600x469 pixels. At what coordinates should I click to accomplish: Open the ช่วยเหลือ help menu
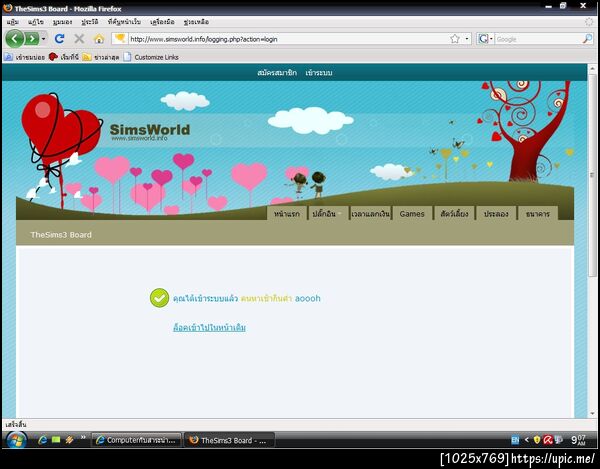196,22
